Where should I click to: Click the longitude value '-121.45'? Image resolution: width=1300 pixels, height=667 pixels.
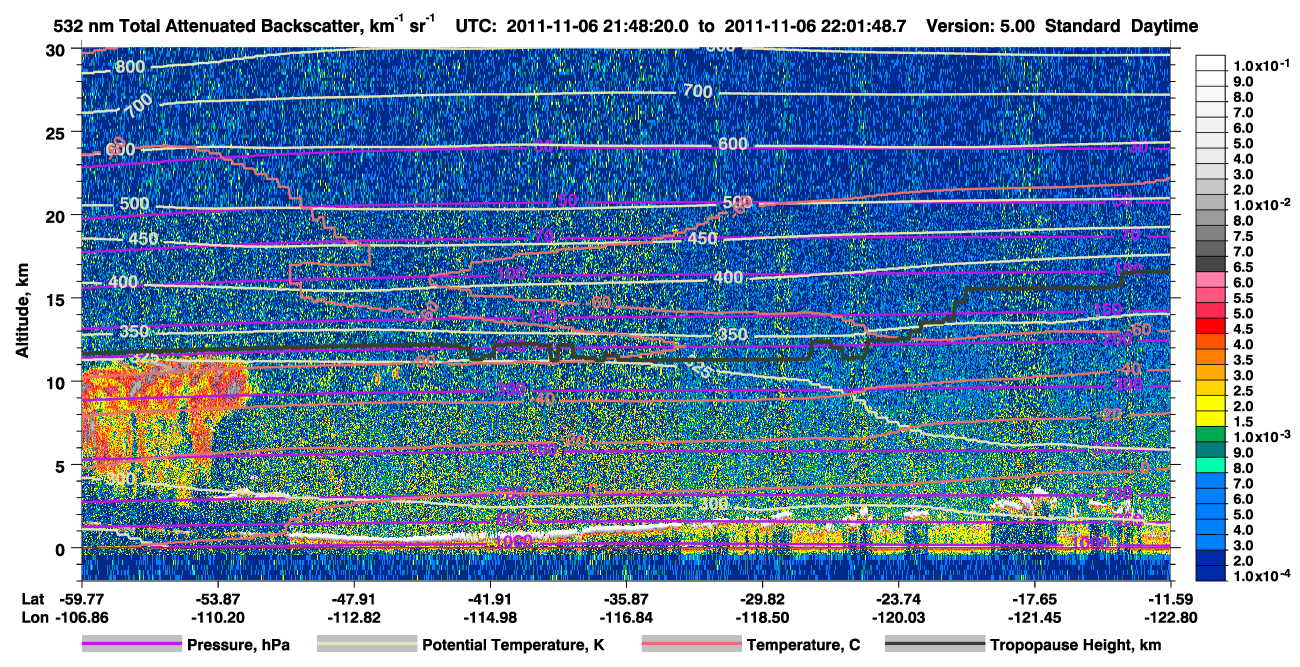[x=1034, y=618]
